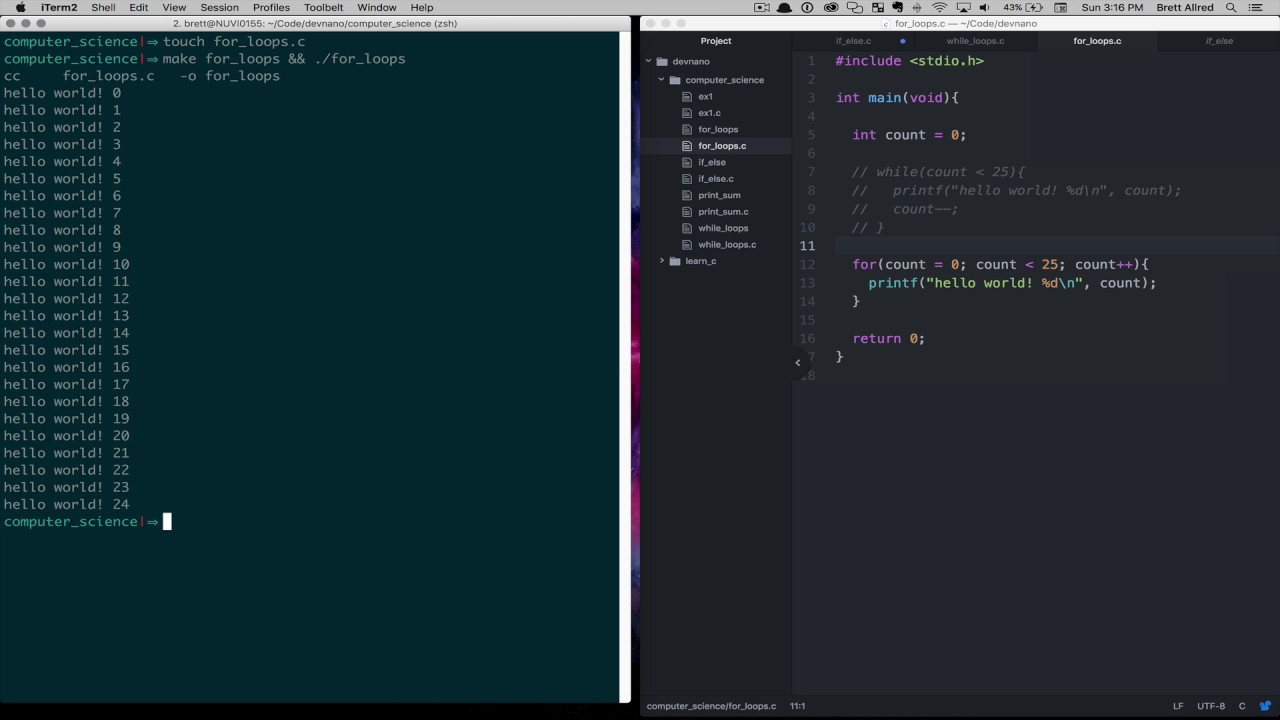
Task: Open the Evernote menu bar icon
Action: [898, 7]
